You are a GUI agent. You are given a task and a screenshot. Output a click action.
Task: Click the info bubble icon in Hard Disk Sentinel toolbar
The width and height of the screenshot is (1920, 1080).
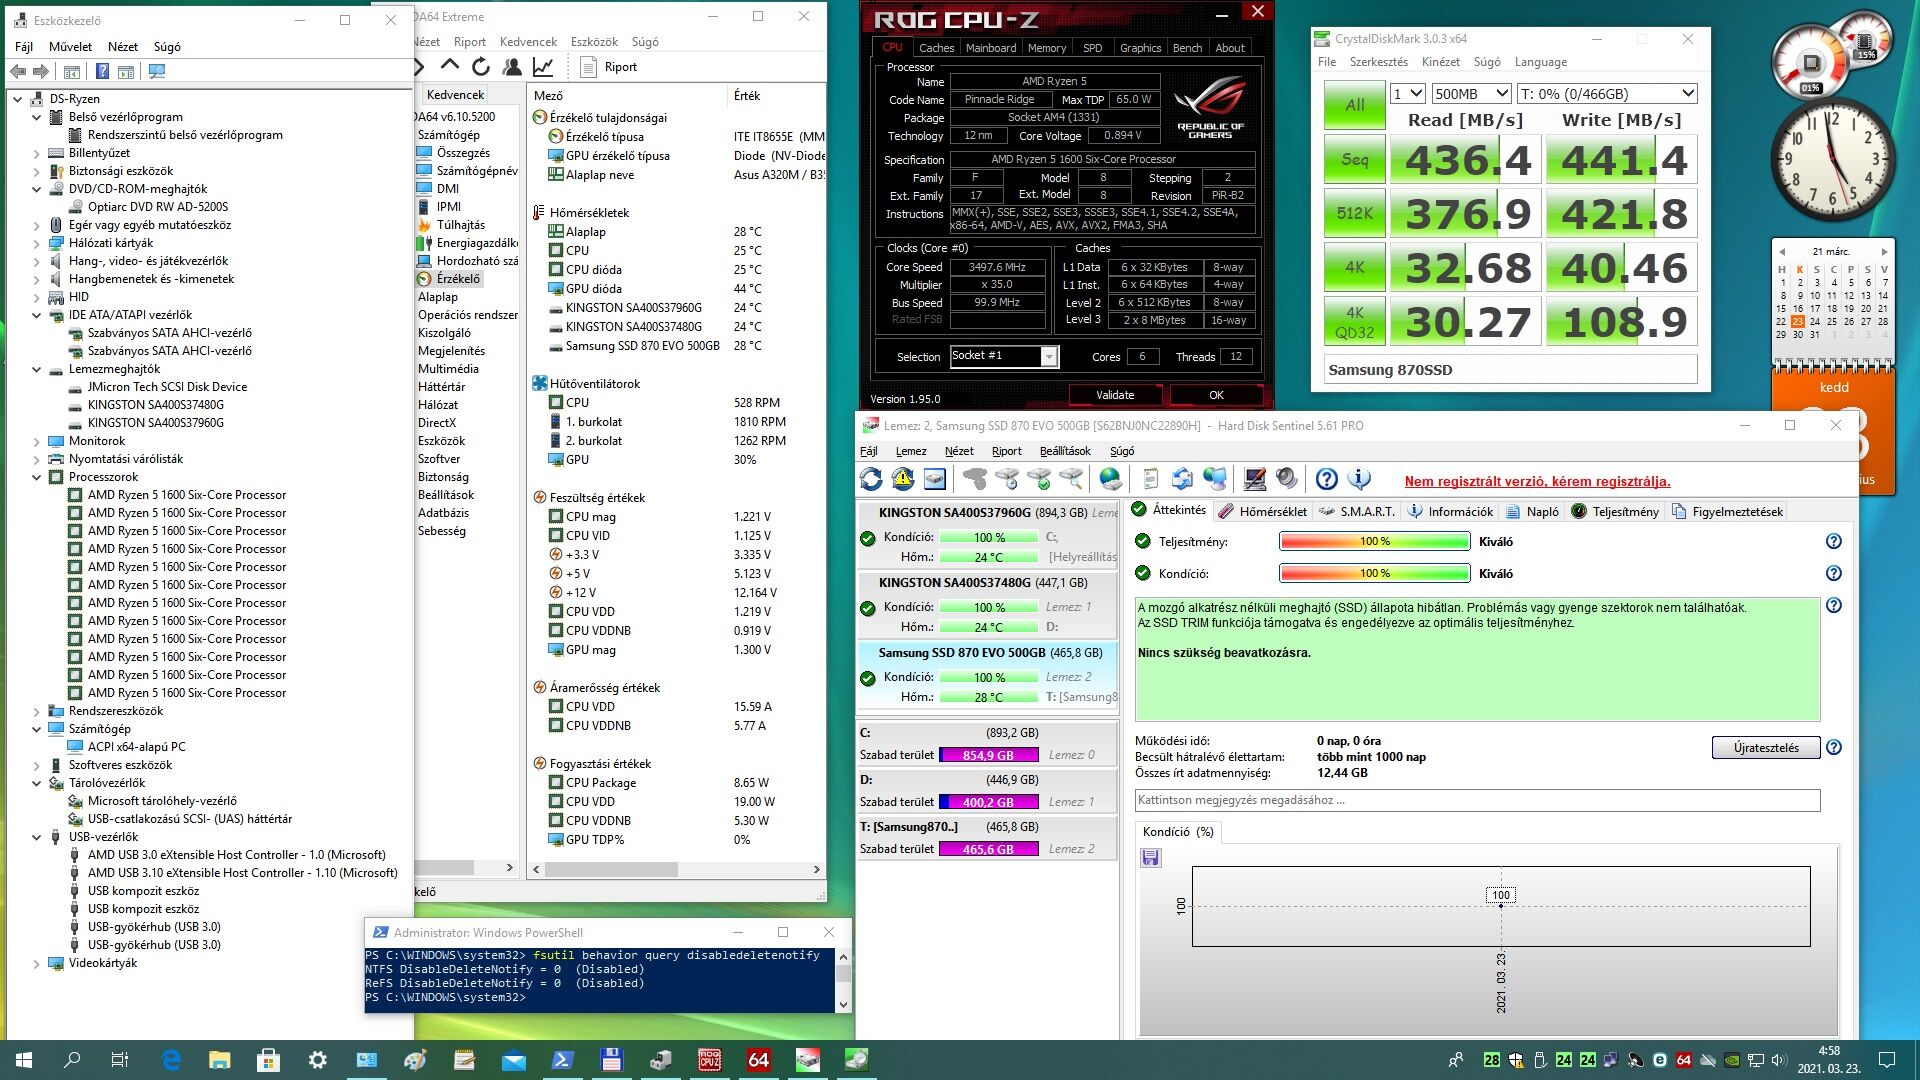(x=1359, y=480)
